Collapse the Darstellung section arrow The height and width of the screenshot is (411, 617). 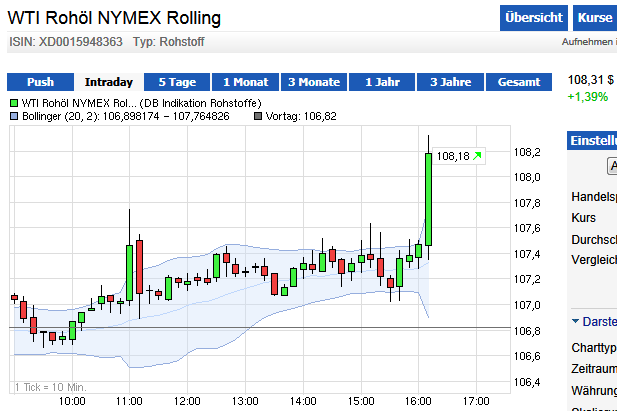[575, 321]
